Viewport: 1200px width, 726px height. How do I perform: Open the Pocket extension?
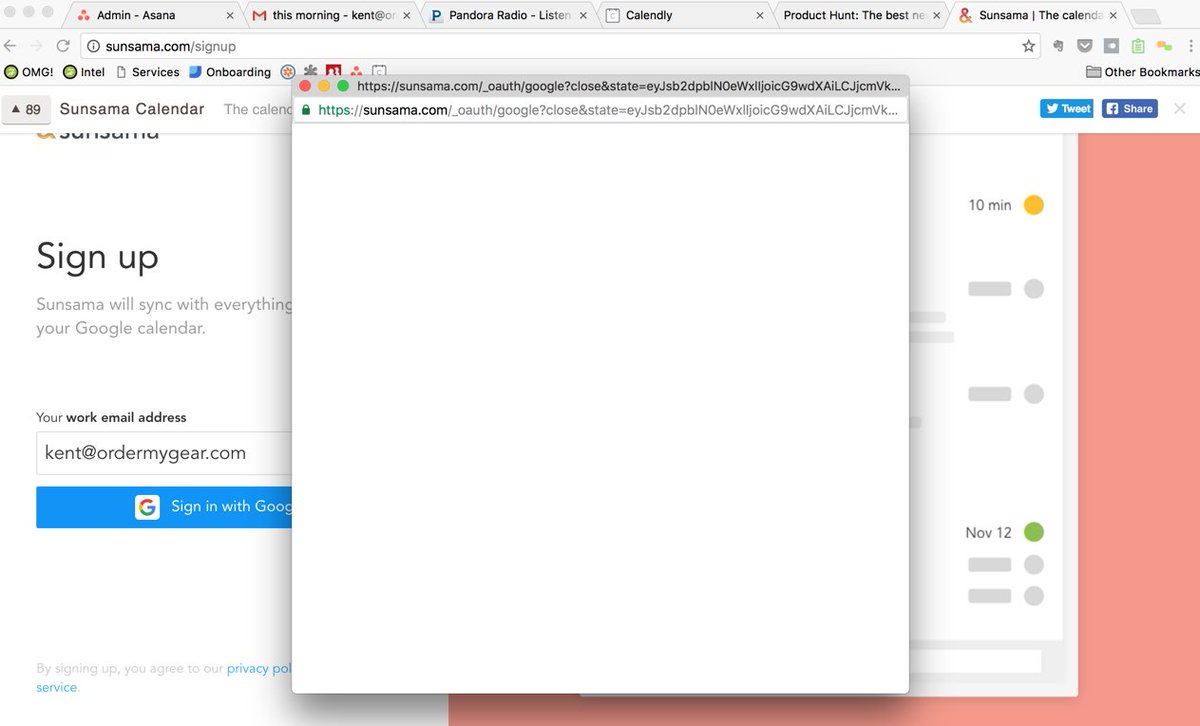[x=1085, y=46]
